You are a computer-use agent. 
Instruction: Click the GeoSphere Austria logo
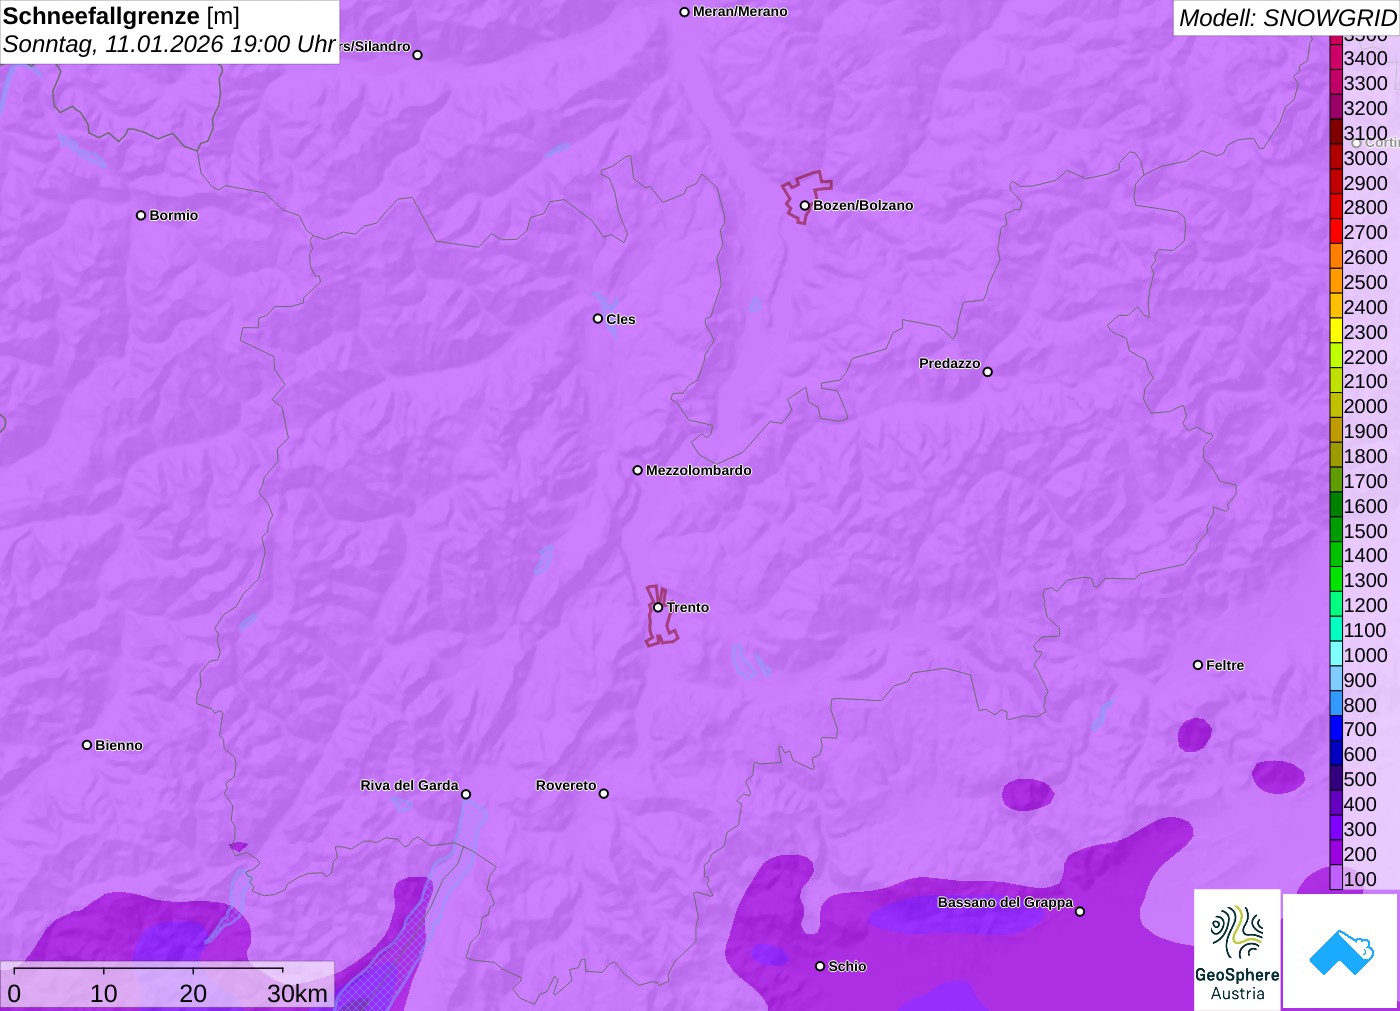point(1237,949)
